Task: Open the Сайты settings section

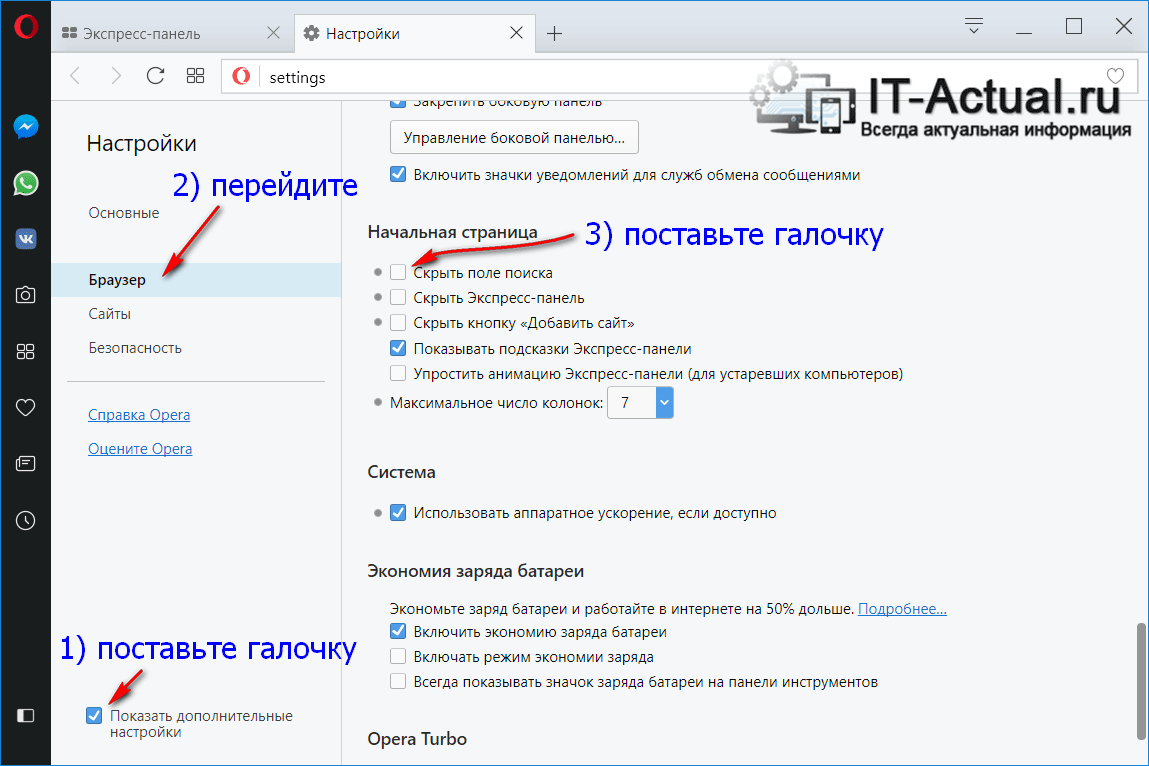Action: 110,314
